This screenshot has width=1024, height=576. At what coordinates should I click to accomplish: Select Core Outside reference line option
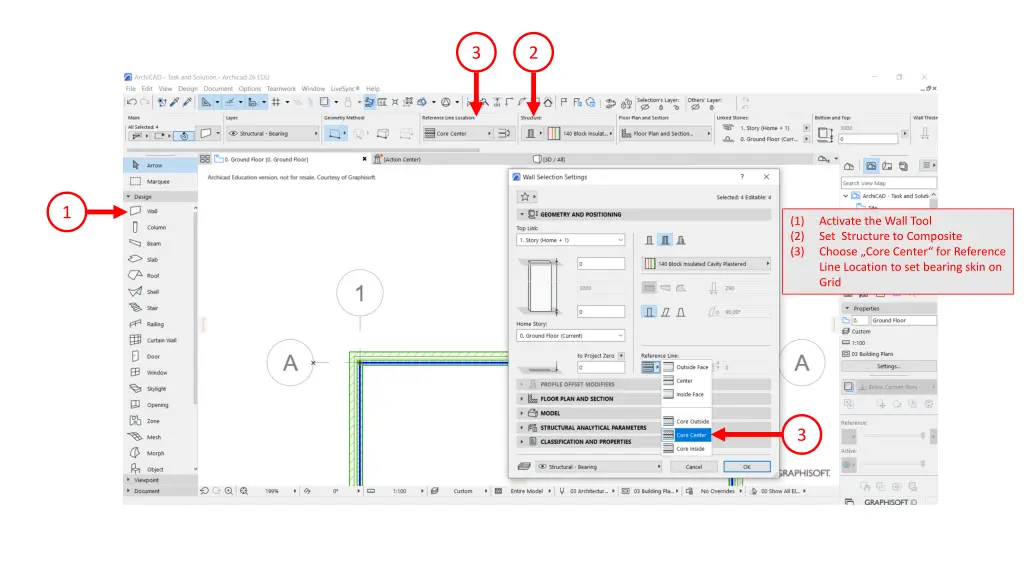point(686,421)
